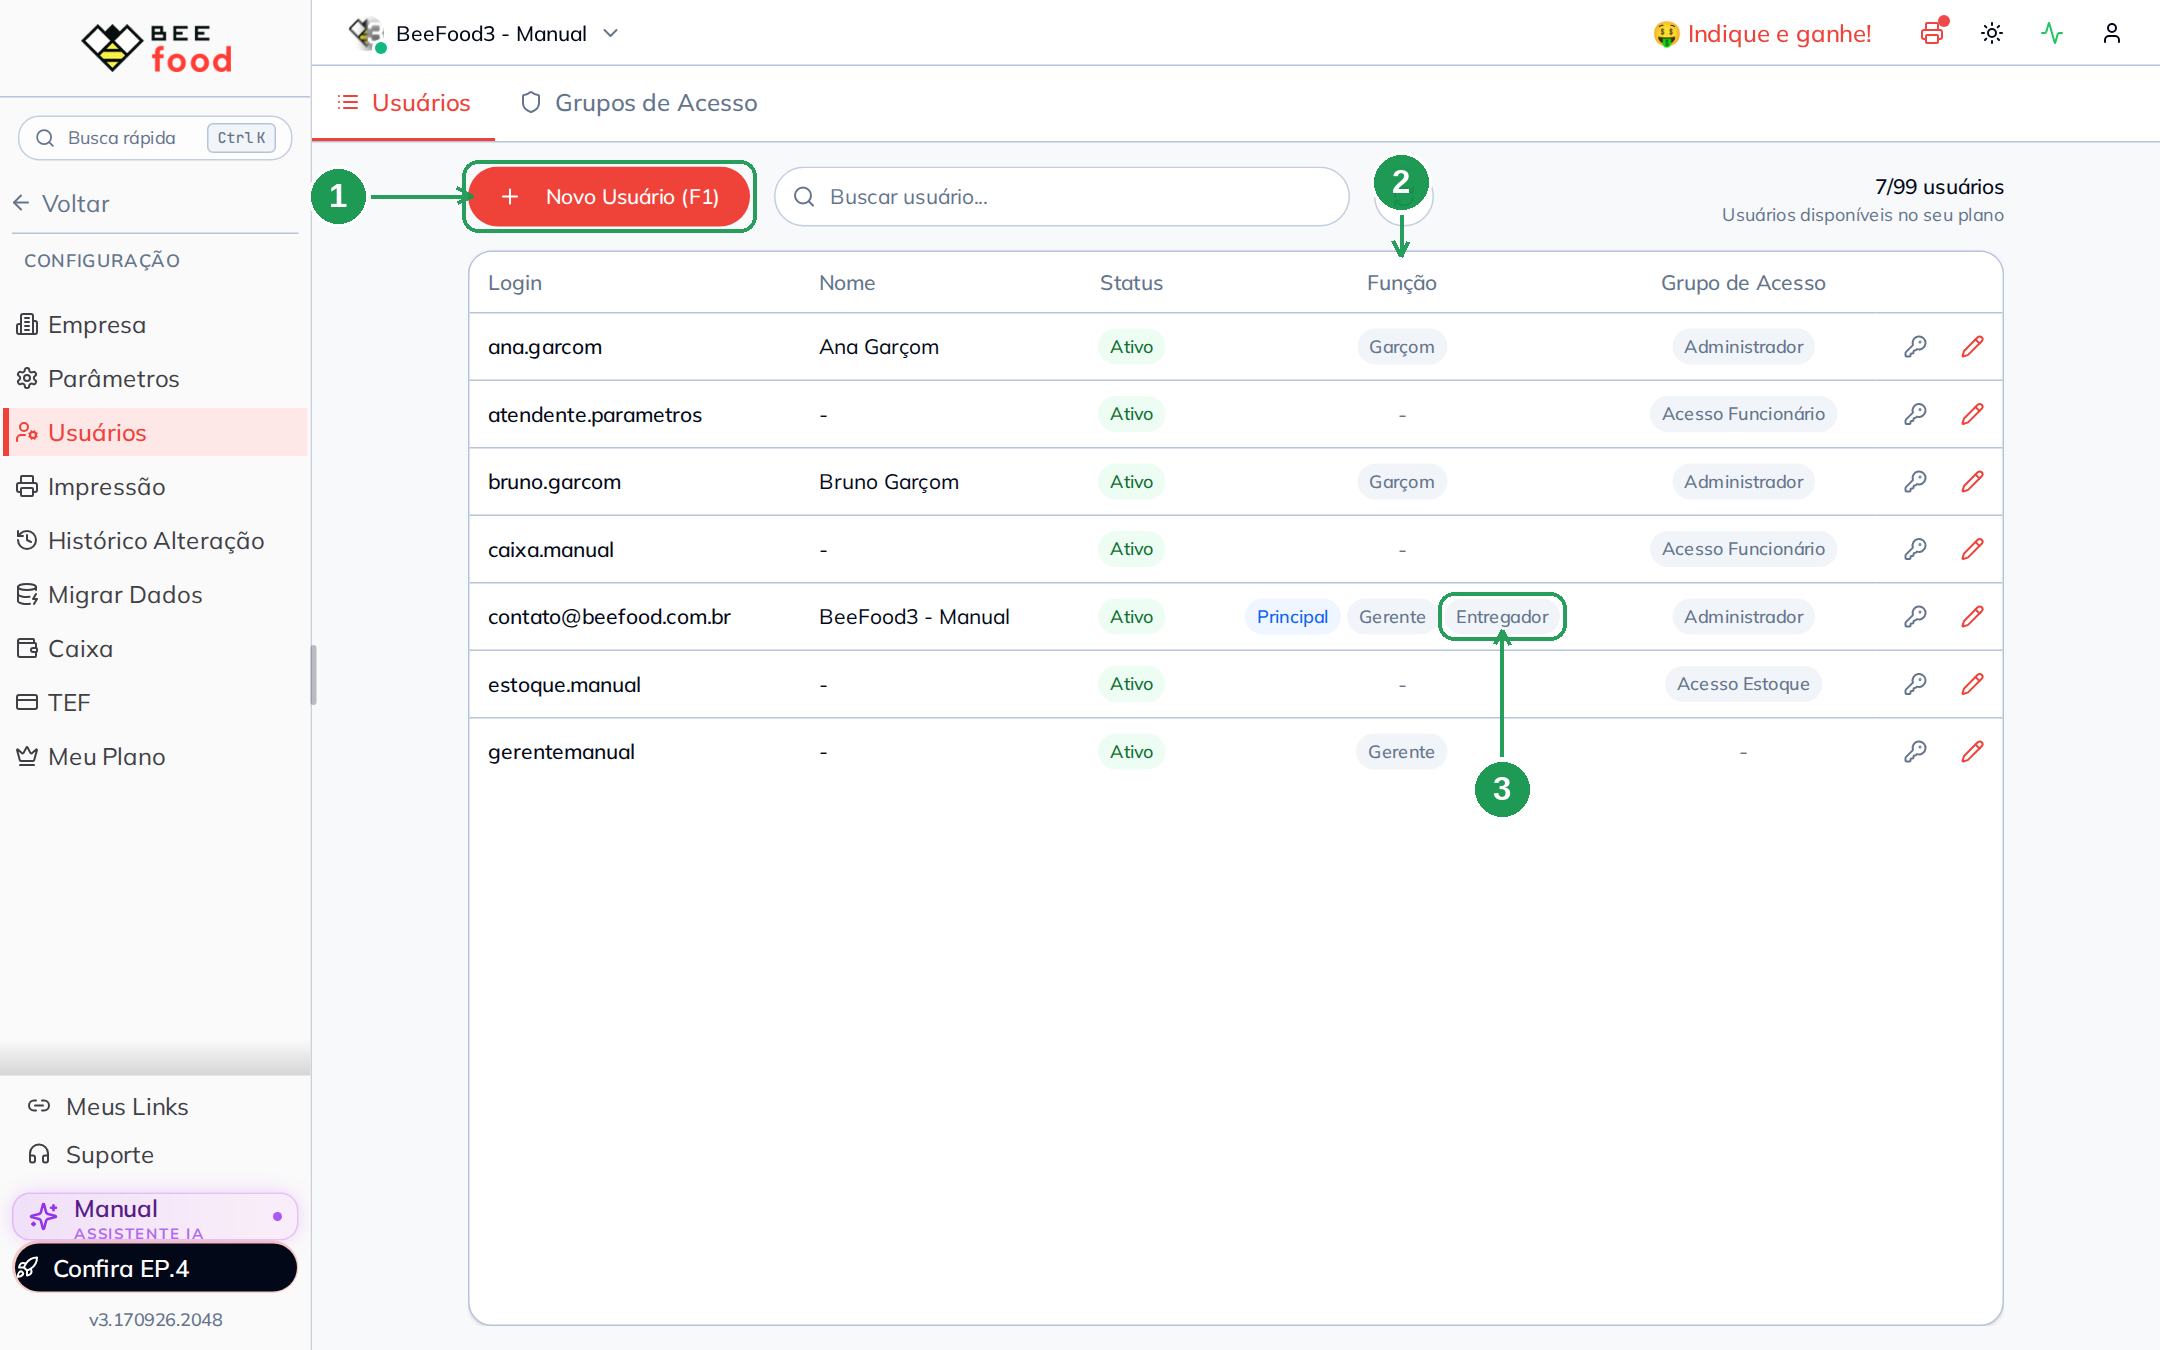2160x1350 pixels.
Task: Open Meu Plano in sidebar
Action: click(155, 757)
